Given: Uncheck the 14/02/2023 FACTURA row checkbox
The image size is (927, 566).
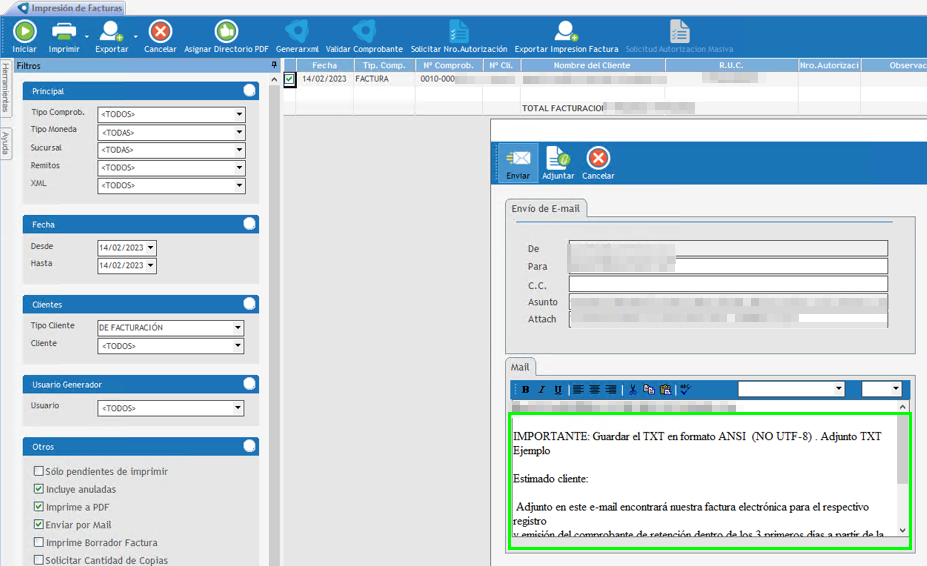Looking at the screenshot, I should (289, 79).
